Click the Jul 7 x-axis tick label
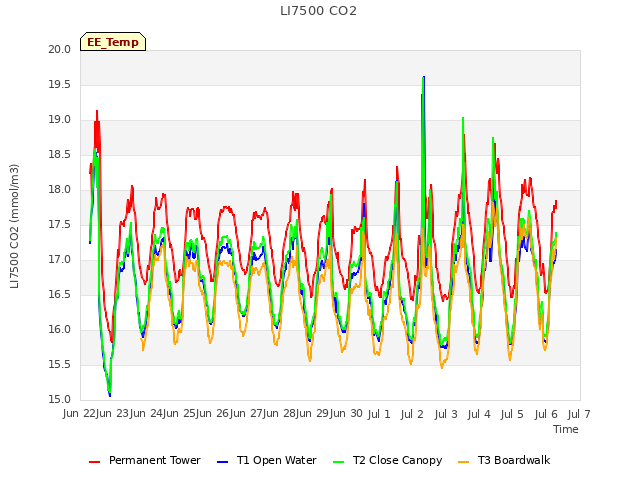Screen dimensions: 640x480 579,415
